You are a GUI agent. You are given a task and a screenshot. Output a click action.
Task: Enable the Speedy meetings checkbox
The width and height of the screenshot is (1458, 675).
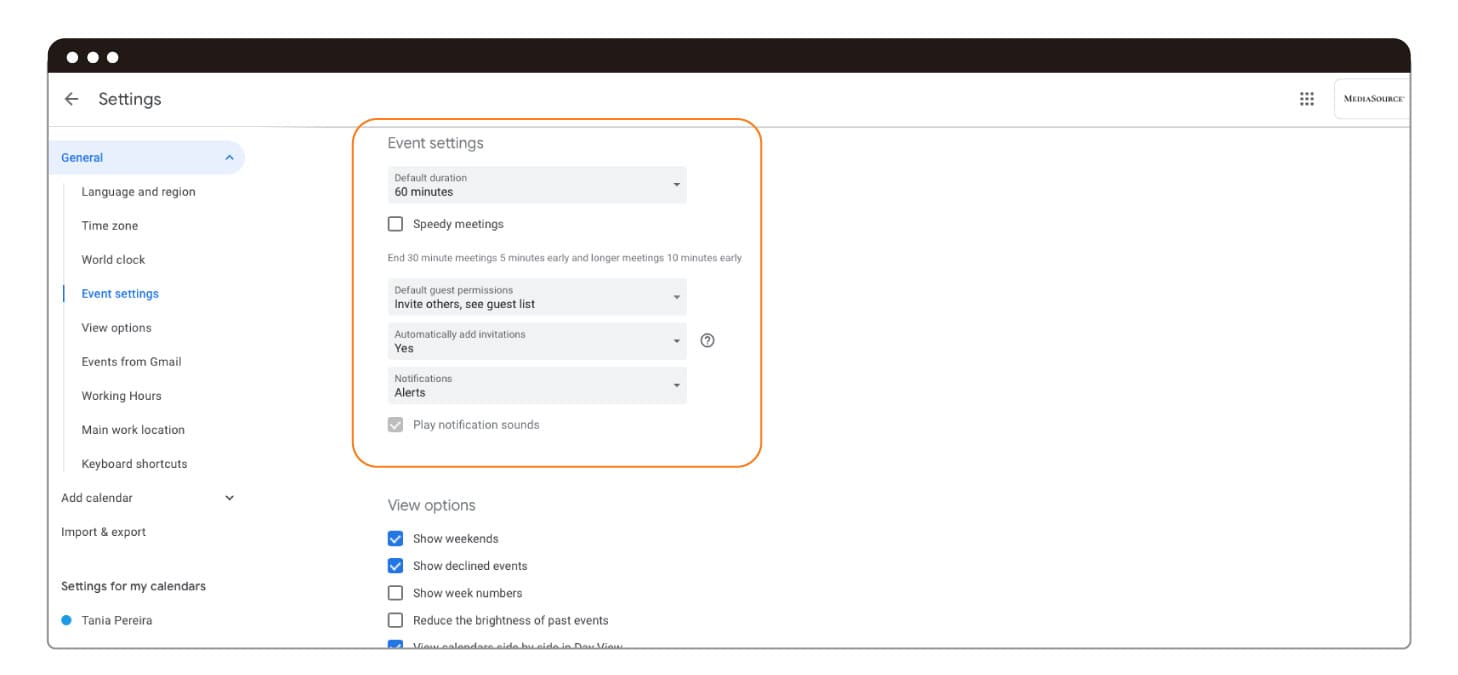395,224
